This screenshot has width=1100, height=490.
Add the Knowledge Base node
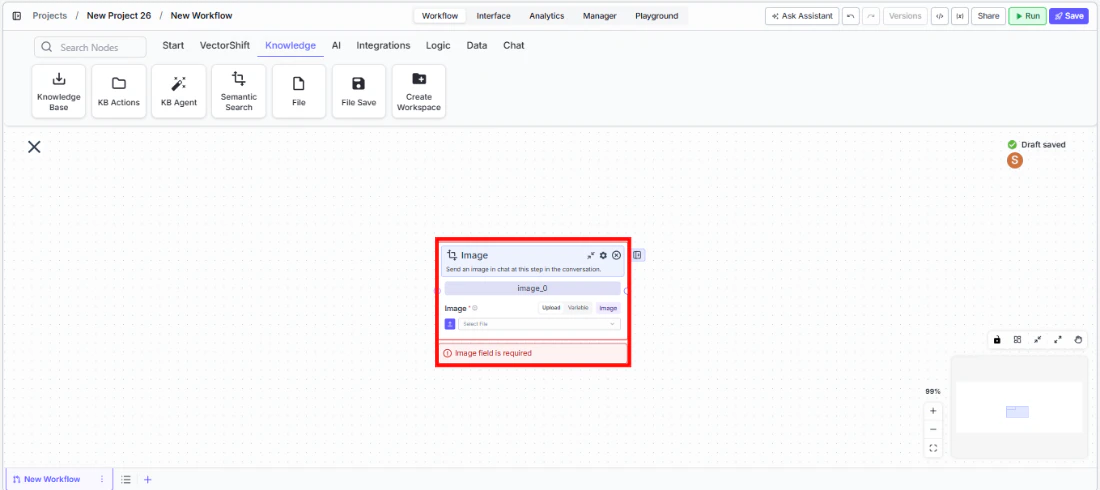(59, 91)
